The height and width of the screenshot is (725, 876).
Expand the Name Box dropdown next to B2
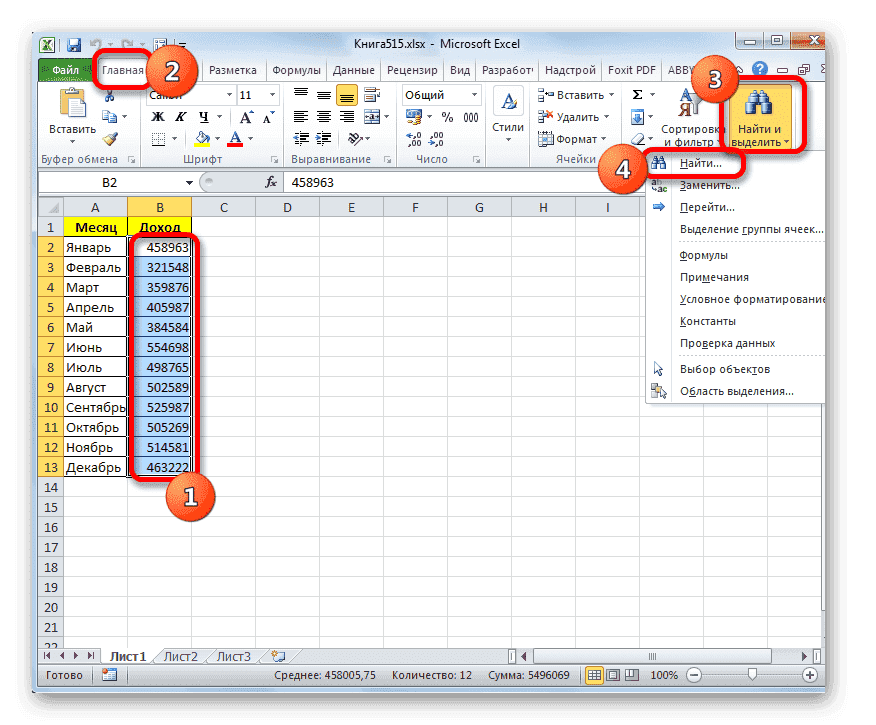coord(189,183)
